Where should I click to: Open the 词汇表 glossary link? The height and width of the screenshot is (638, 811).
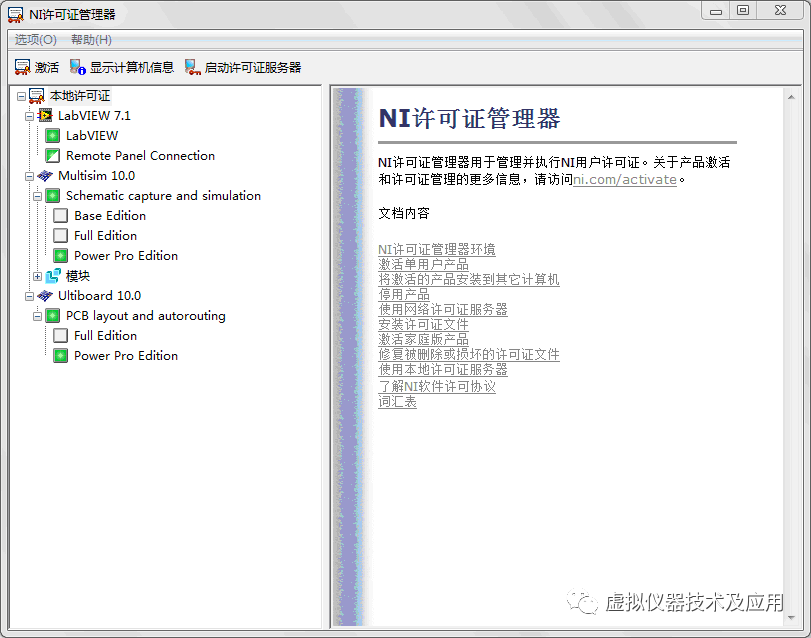coord(397,402)
